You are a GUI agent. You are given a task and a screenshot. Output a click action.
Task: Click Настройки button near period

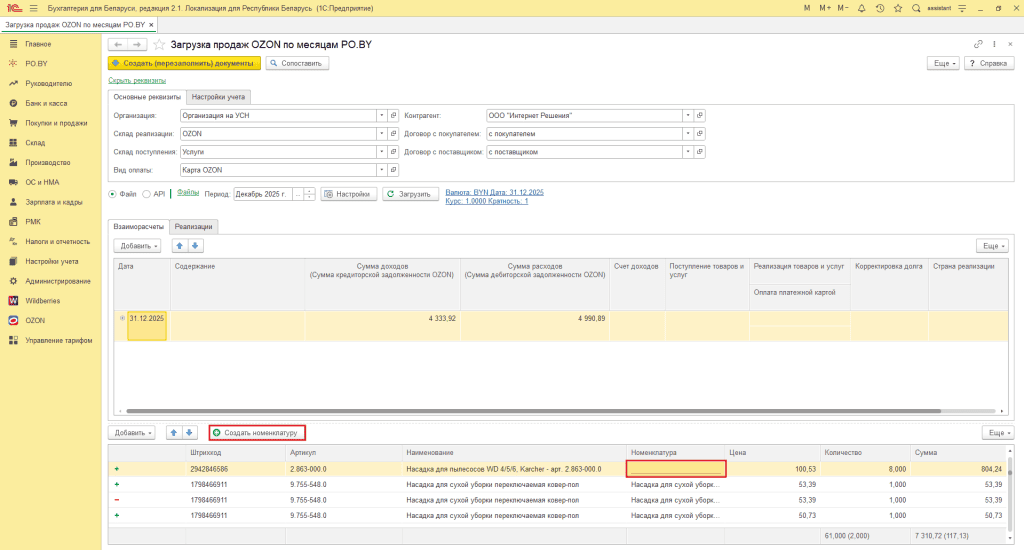coord(349,194)
